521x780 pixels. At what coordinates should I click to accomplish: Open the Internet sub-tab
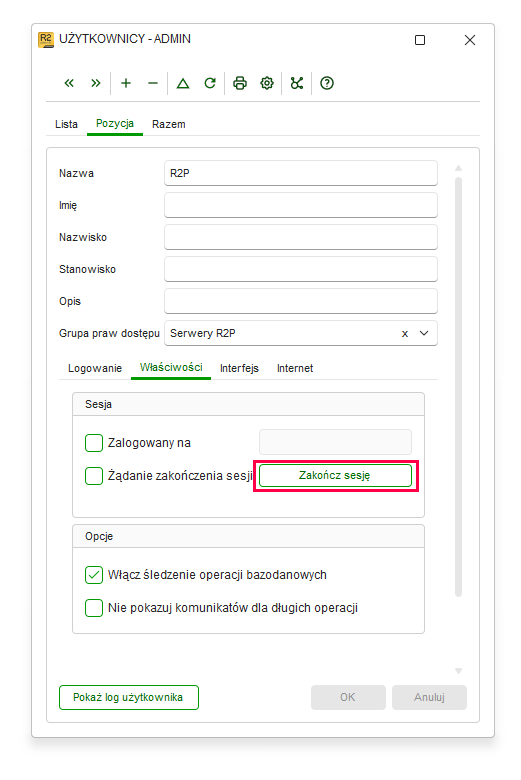pos(295,368)
